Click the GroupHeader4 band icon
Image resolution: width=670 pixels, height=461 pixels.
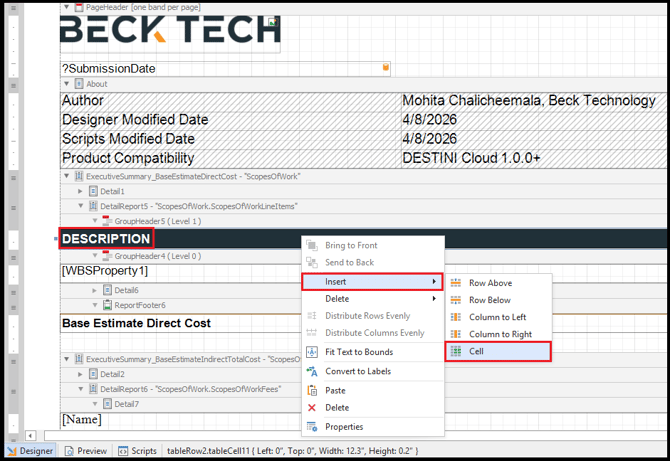pyautogui.click(x=107, y=256)
